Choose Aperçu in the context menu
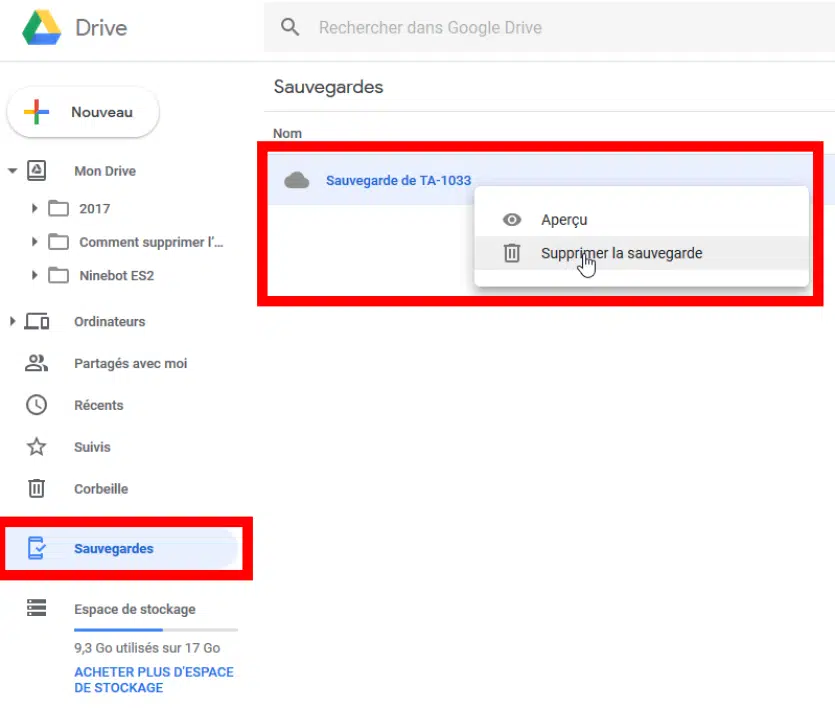Image resolution: width=835 pixels, height=708 pixels. pyautogui.click(x=641, y=219)
